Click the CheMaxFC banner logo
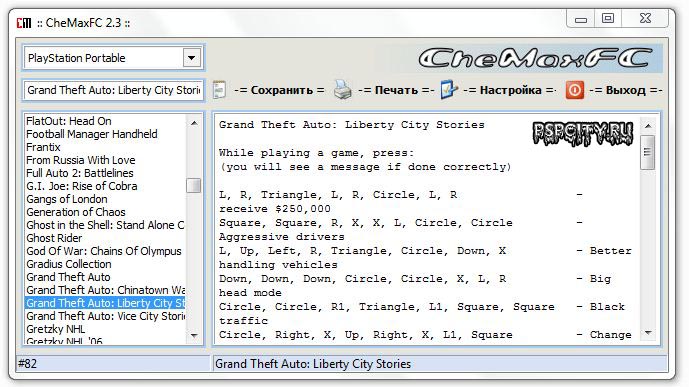Image resolution: width=689 pixels, height=387 pixels. 535,58
